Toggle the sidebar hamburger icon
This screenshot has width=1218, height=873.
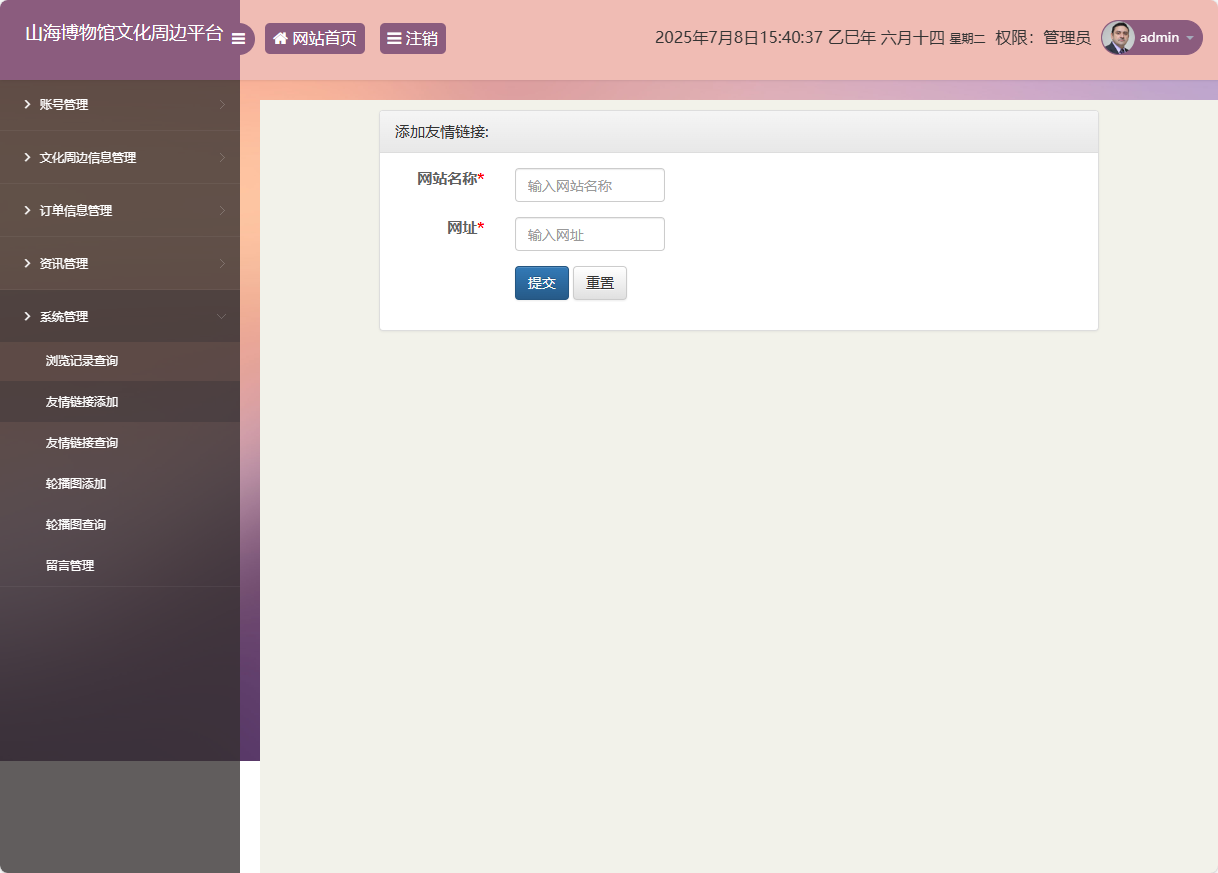[238, 39]
